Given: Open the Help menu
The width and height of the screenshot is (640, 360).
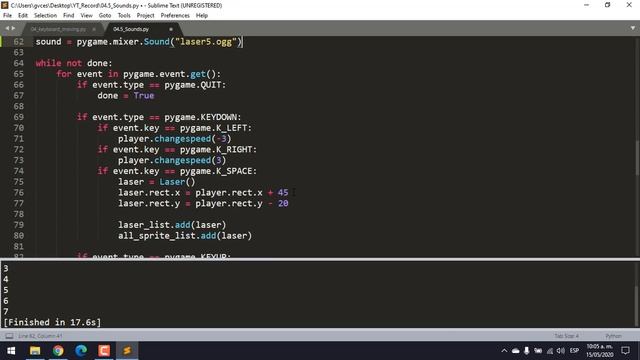Looking at the screenshot, I should pyautogui.click(x=202, y=16).
